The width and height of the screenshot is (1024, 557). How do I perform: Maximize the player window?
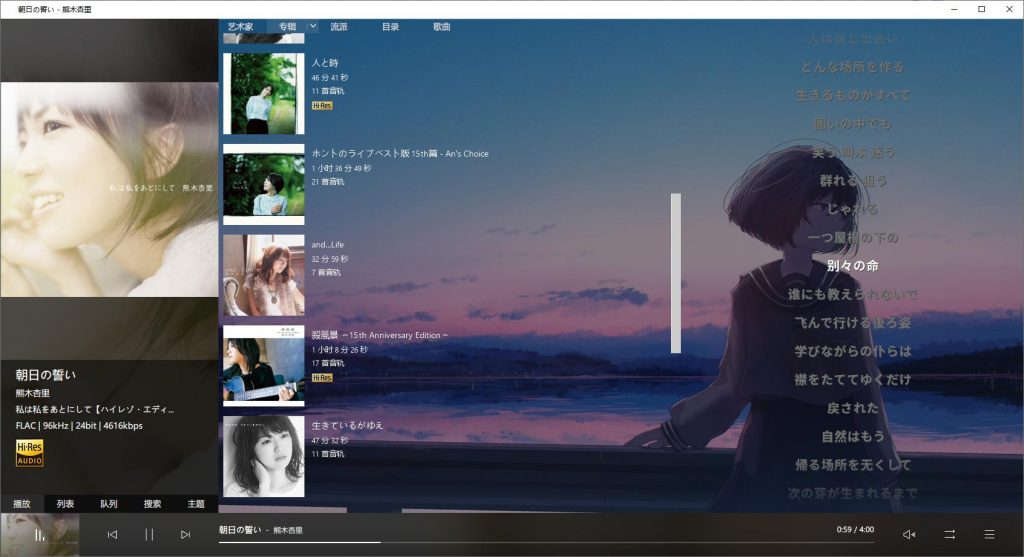pyautogui.click(x=982, y=9)
